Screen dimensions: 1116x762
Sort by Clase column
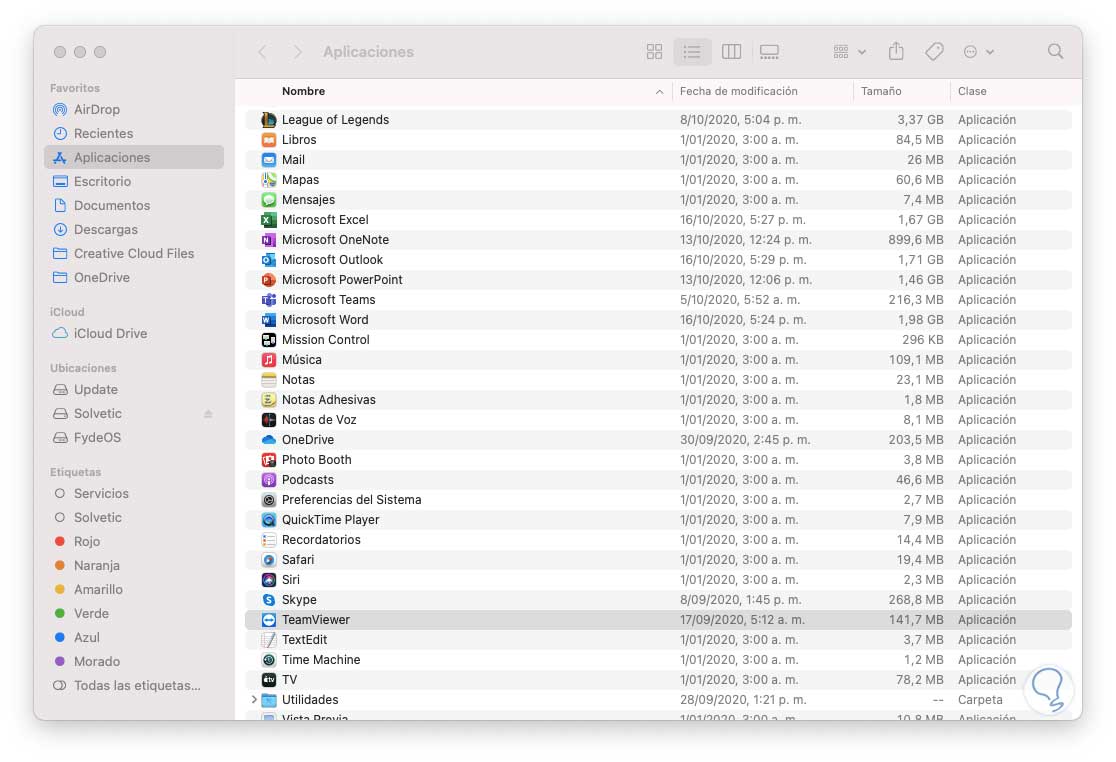(x=972, y=91)
